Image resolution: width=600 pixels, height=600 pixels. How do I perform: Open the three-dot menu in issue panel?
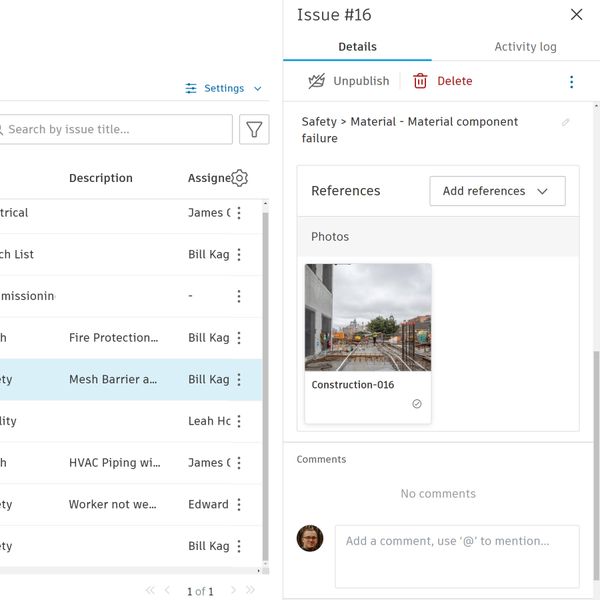pyautogui.click(x=572, y=82)
